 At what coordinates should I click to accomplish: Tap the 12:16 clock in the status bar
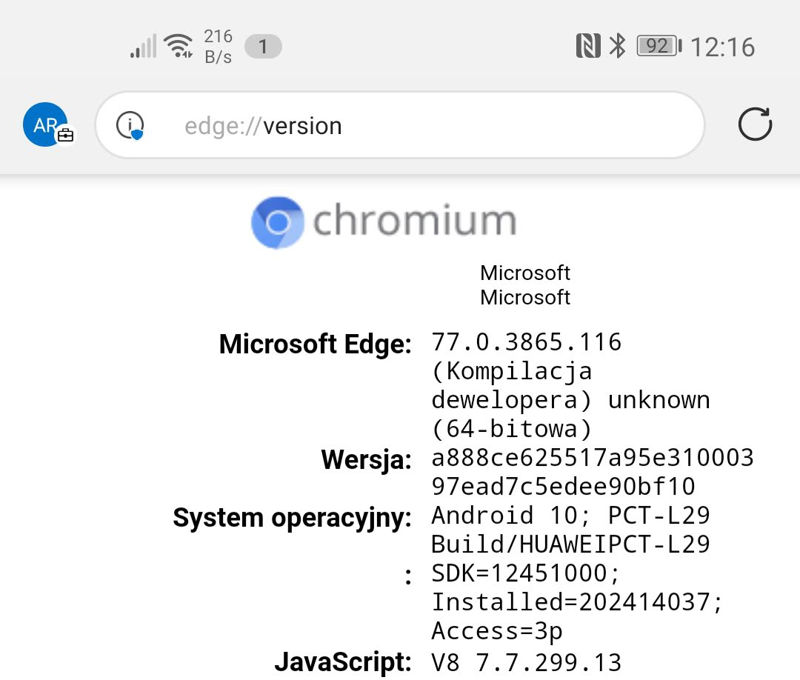click(722, 46)
